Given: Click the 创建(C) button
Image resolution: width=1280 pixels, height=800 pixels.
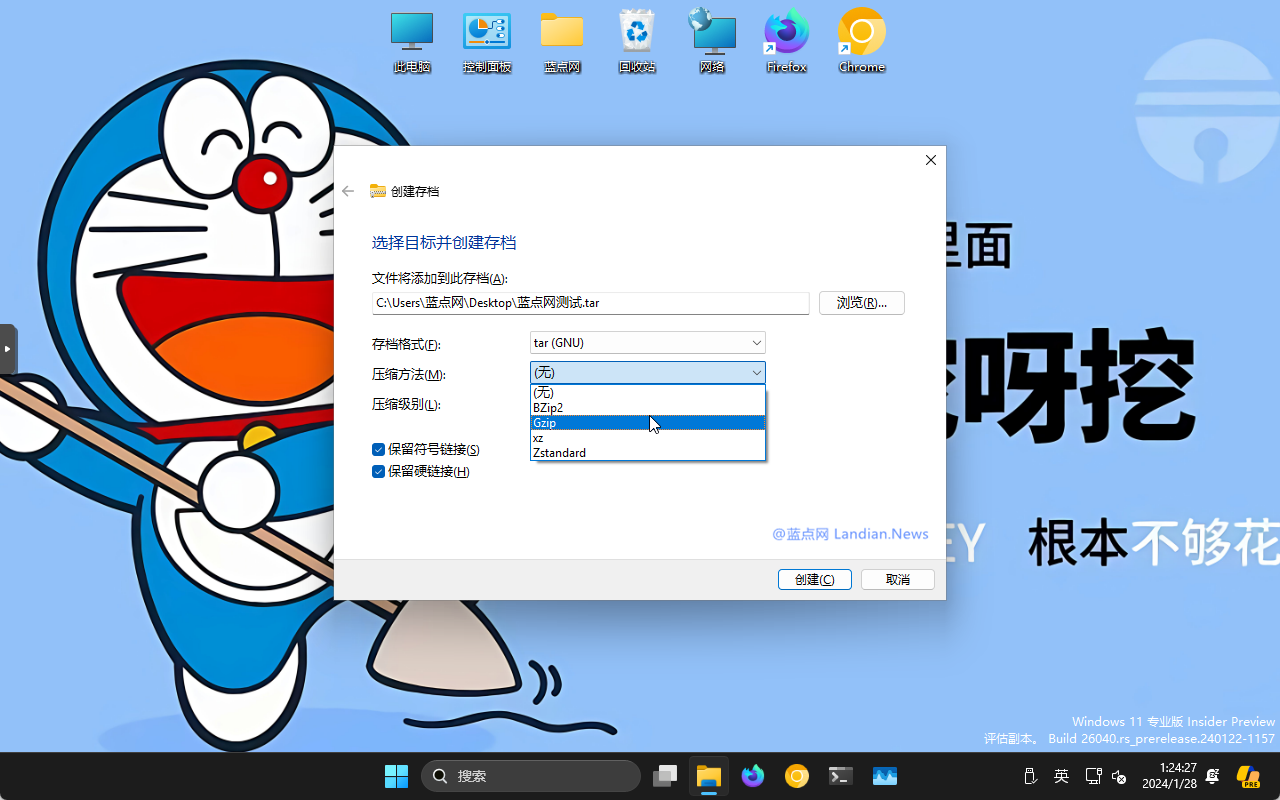Looking at the screenshot, I should click(815, 579).
